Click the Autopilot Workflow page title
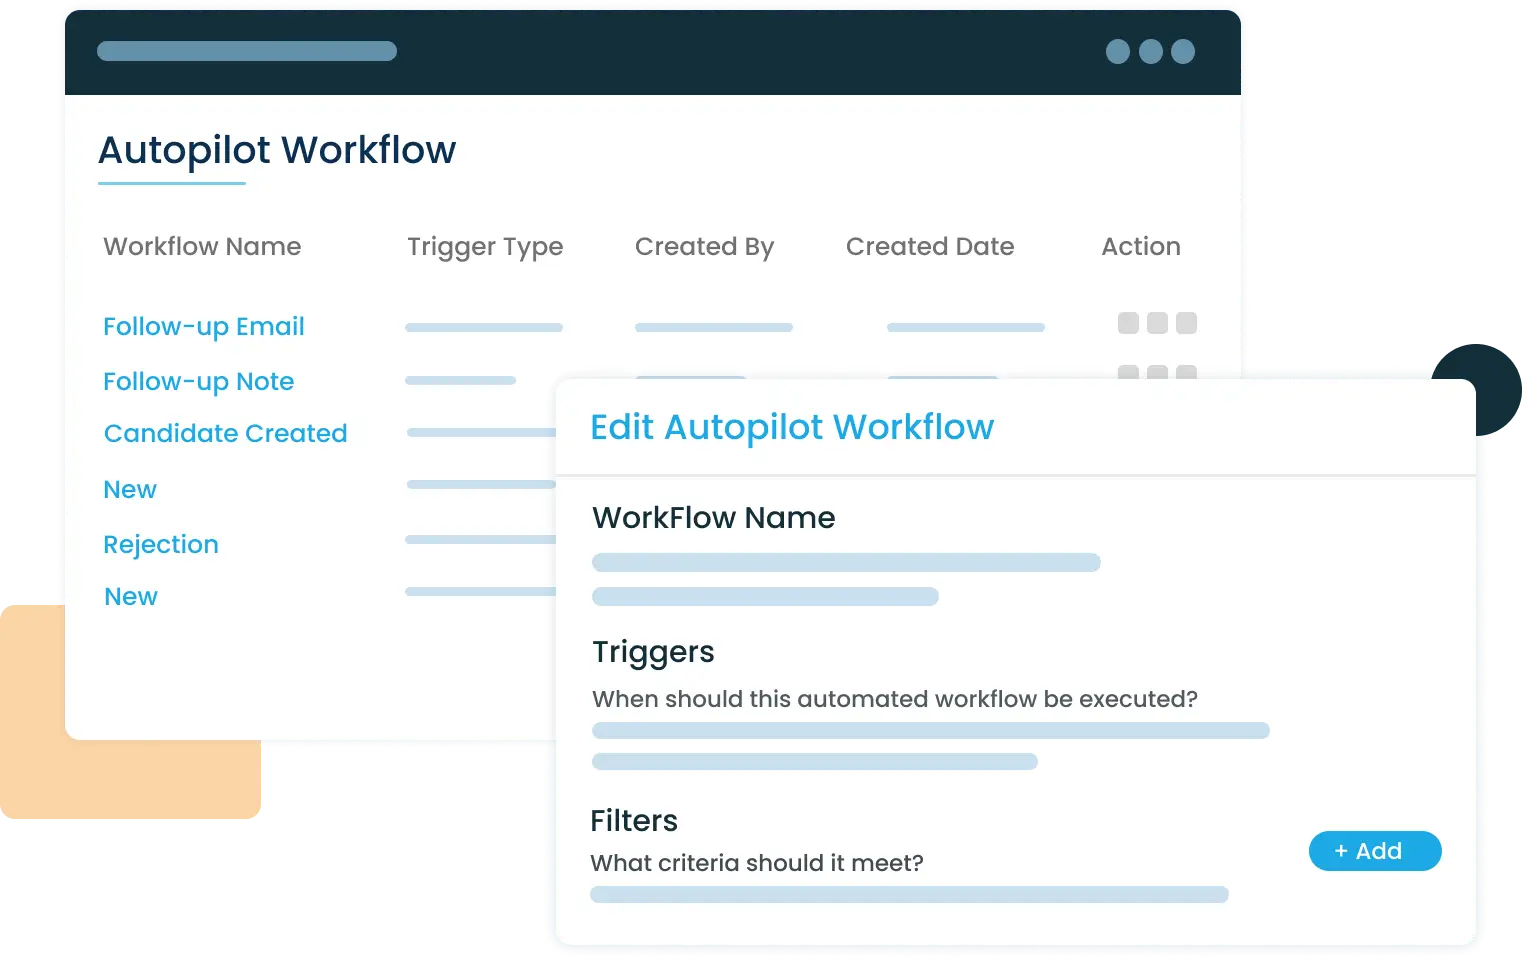Viewport: 1522px width, 960px height. point(277,150)
